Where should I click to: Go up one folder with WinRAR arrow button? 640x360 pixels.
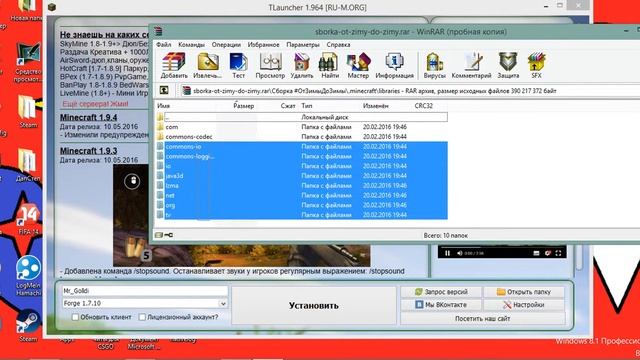[164, 91]
